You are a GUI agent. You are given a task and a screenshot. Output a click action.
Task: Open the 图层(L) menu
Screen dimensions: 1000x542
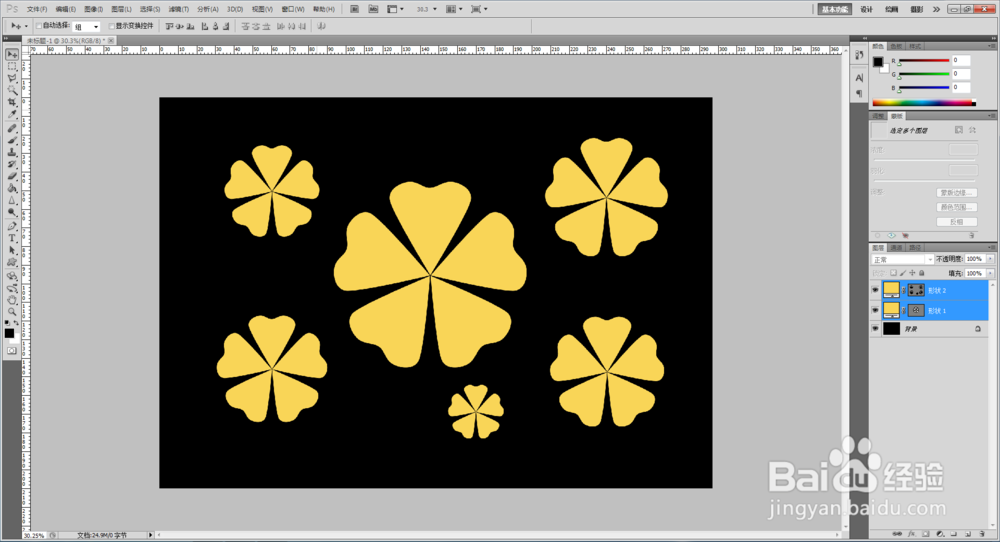click(121, 9)
